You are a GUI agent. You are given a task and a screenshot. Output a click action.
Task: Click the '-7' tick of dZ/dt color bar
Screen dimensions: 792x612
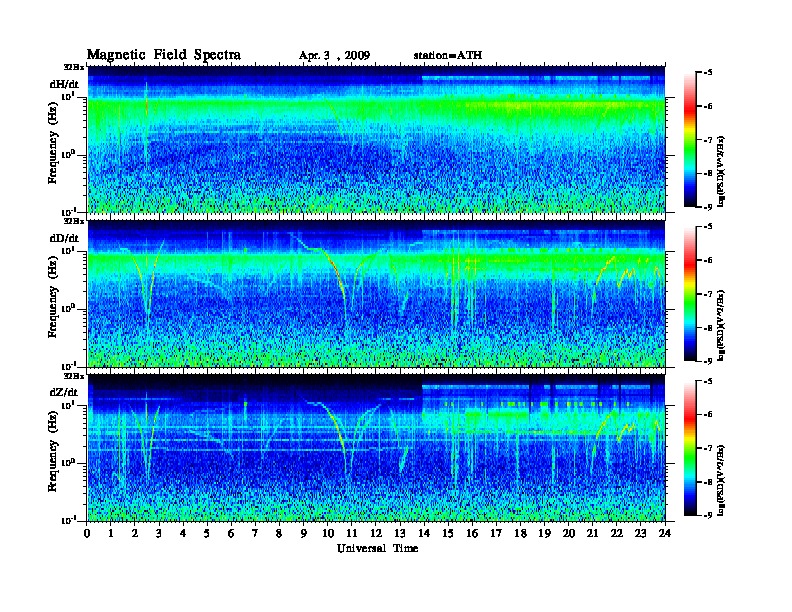click(x=708, y=448)
